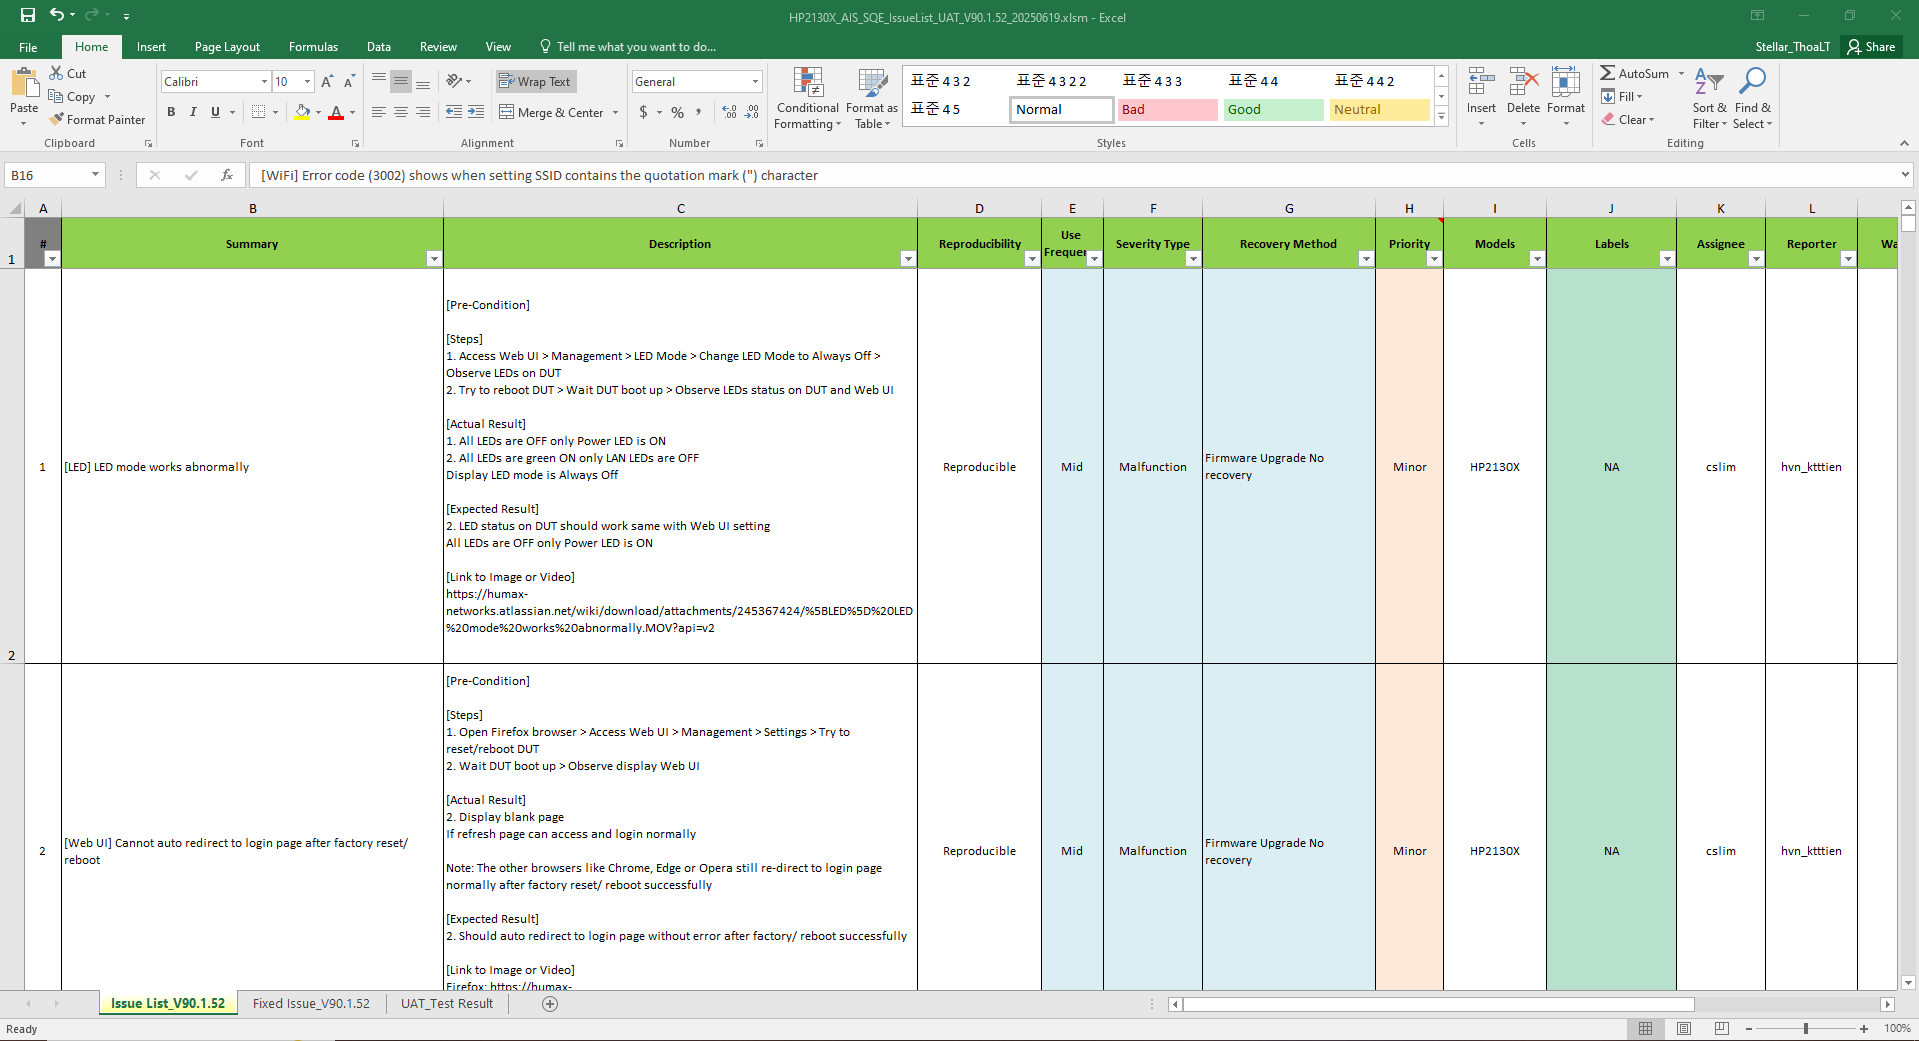Open the Fixed Issue_V90.1.52 sheet
The height and width of the screenshot is (1041, 1919).
(x=311, y=1003)
